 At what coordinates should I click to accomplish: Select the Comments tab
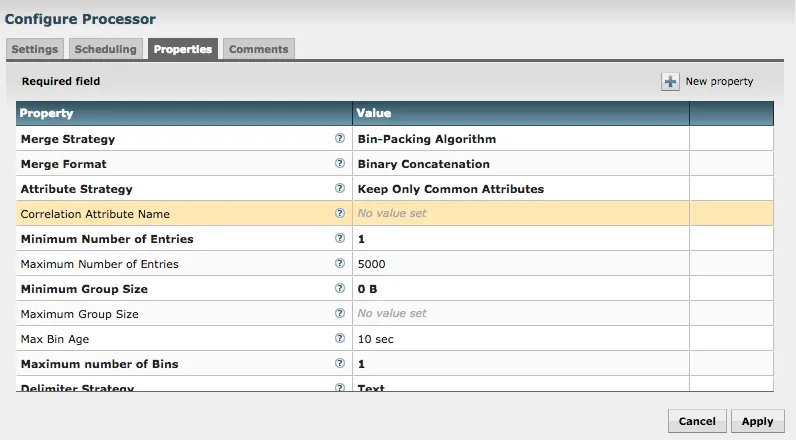(x=258, y=49)
